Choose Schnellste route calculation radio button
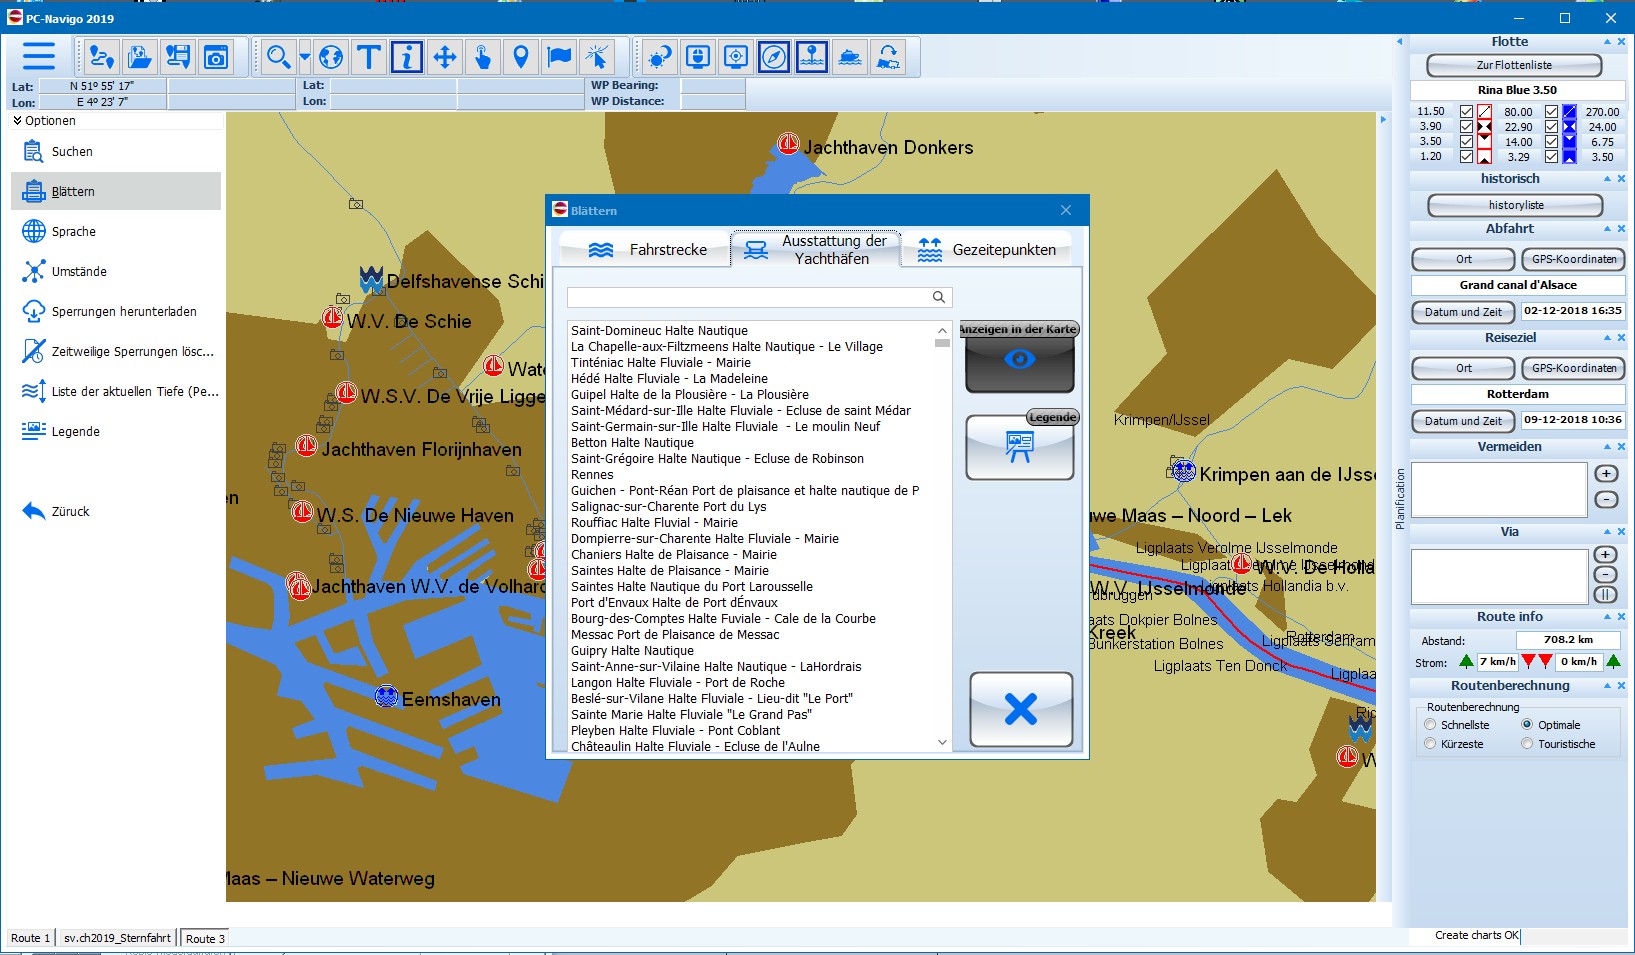Image resolution: width=1635 pixels, height=955 pixels. pos(1430,725)
